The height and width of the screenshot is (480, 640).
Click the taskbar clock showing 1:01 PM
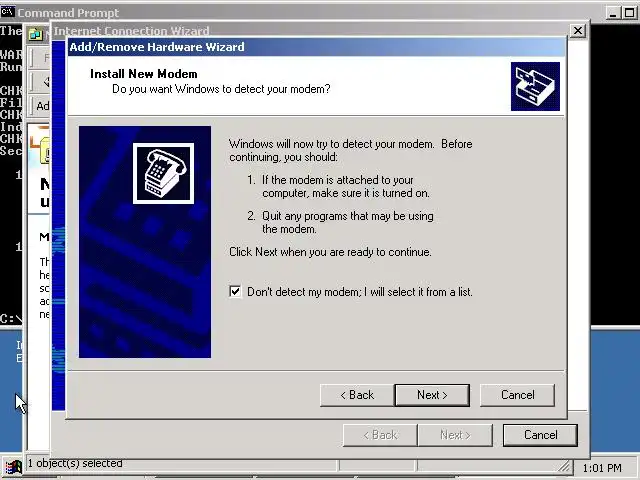(602, 468)
